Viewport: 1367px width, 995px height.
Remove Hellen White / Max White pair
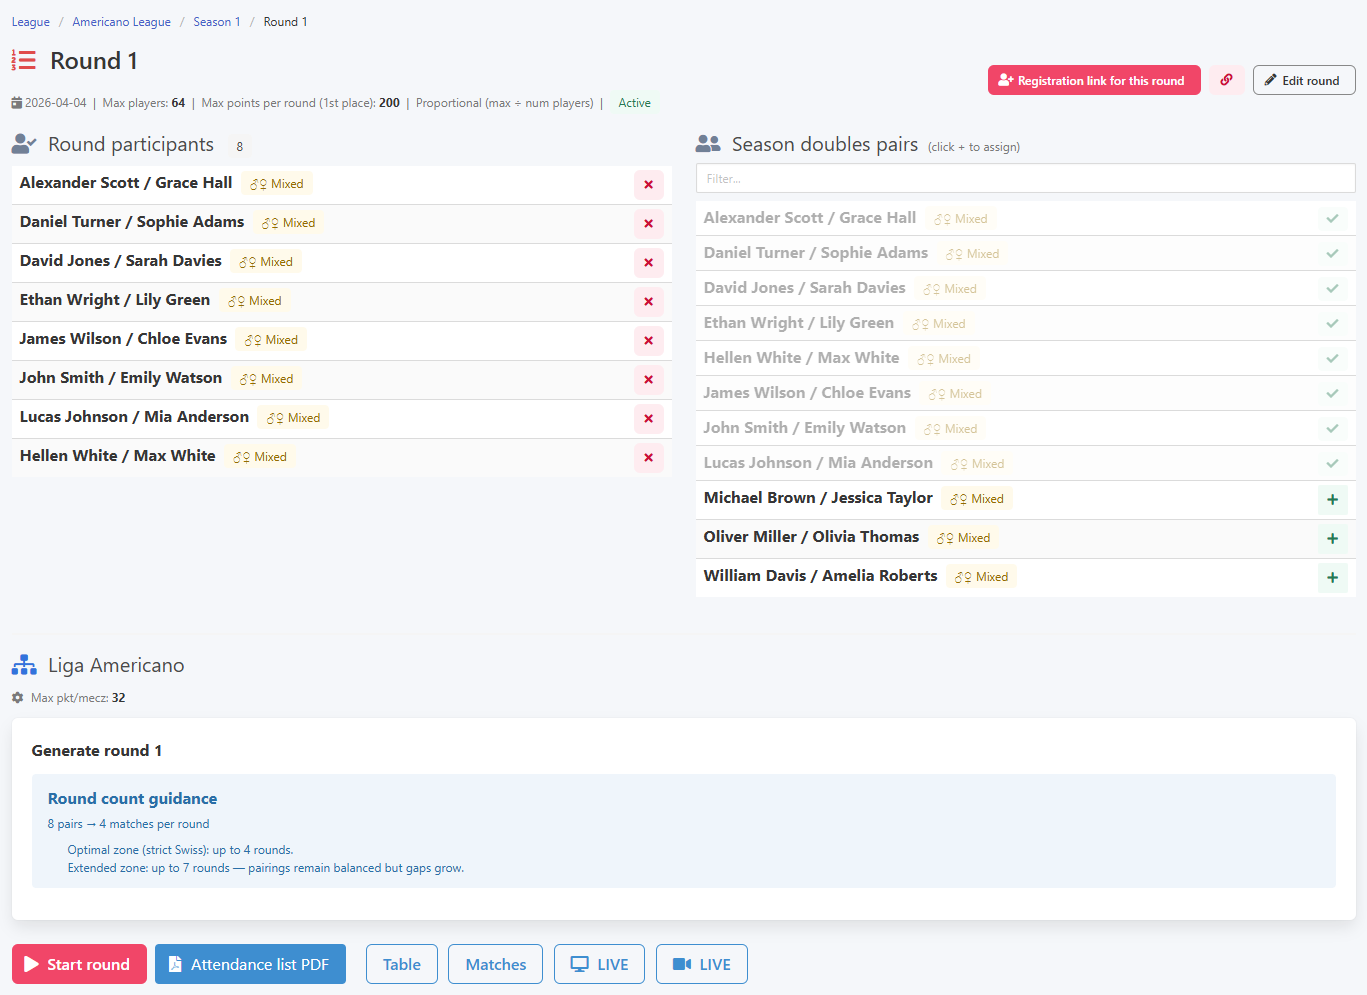(x=648, y=458)
